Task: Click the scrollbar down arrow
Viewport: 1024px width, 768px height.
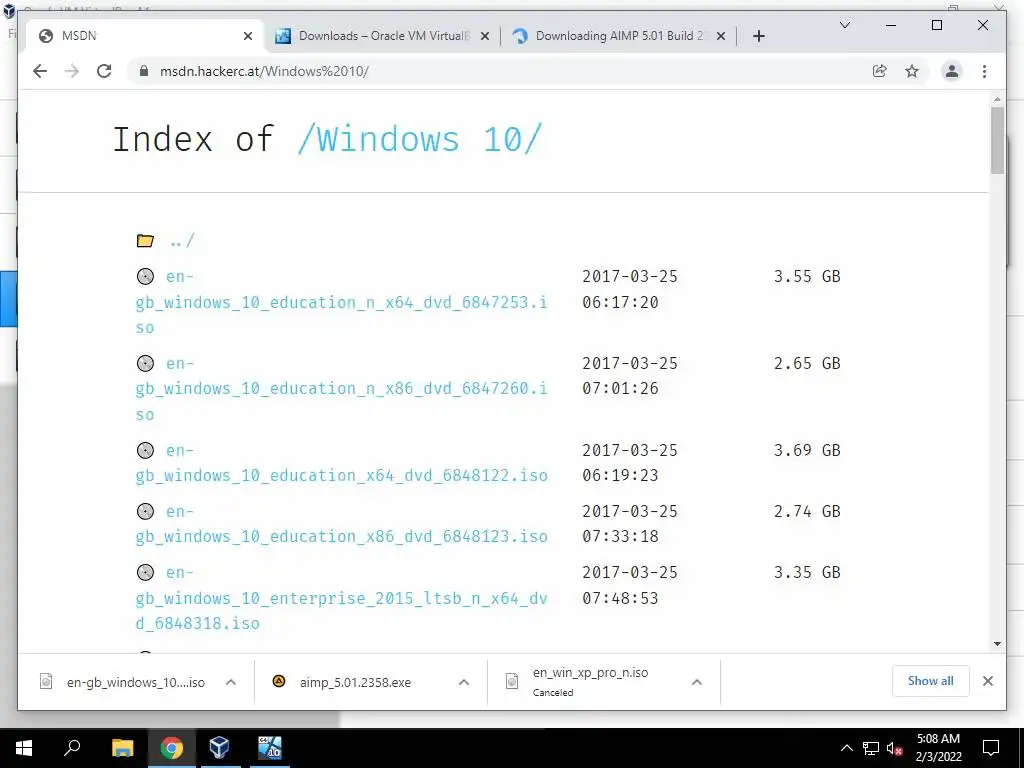Action: coord(997,644)
